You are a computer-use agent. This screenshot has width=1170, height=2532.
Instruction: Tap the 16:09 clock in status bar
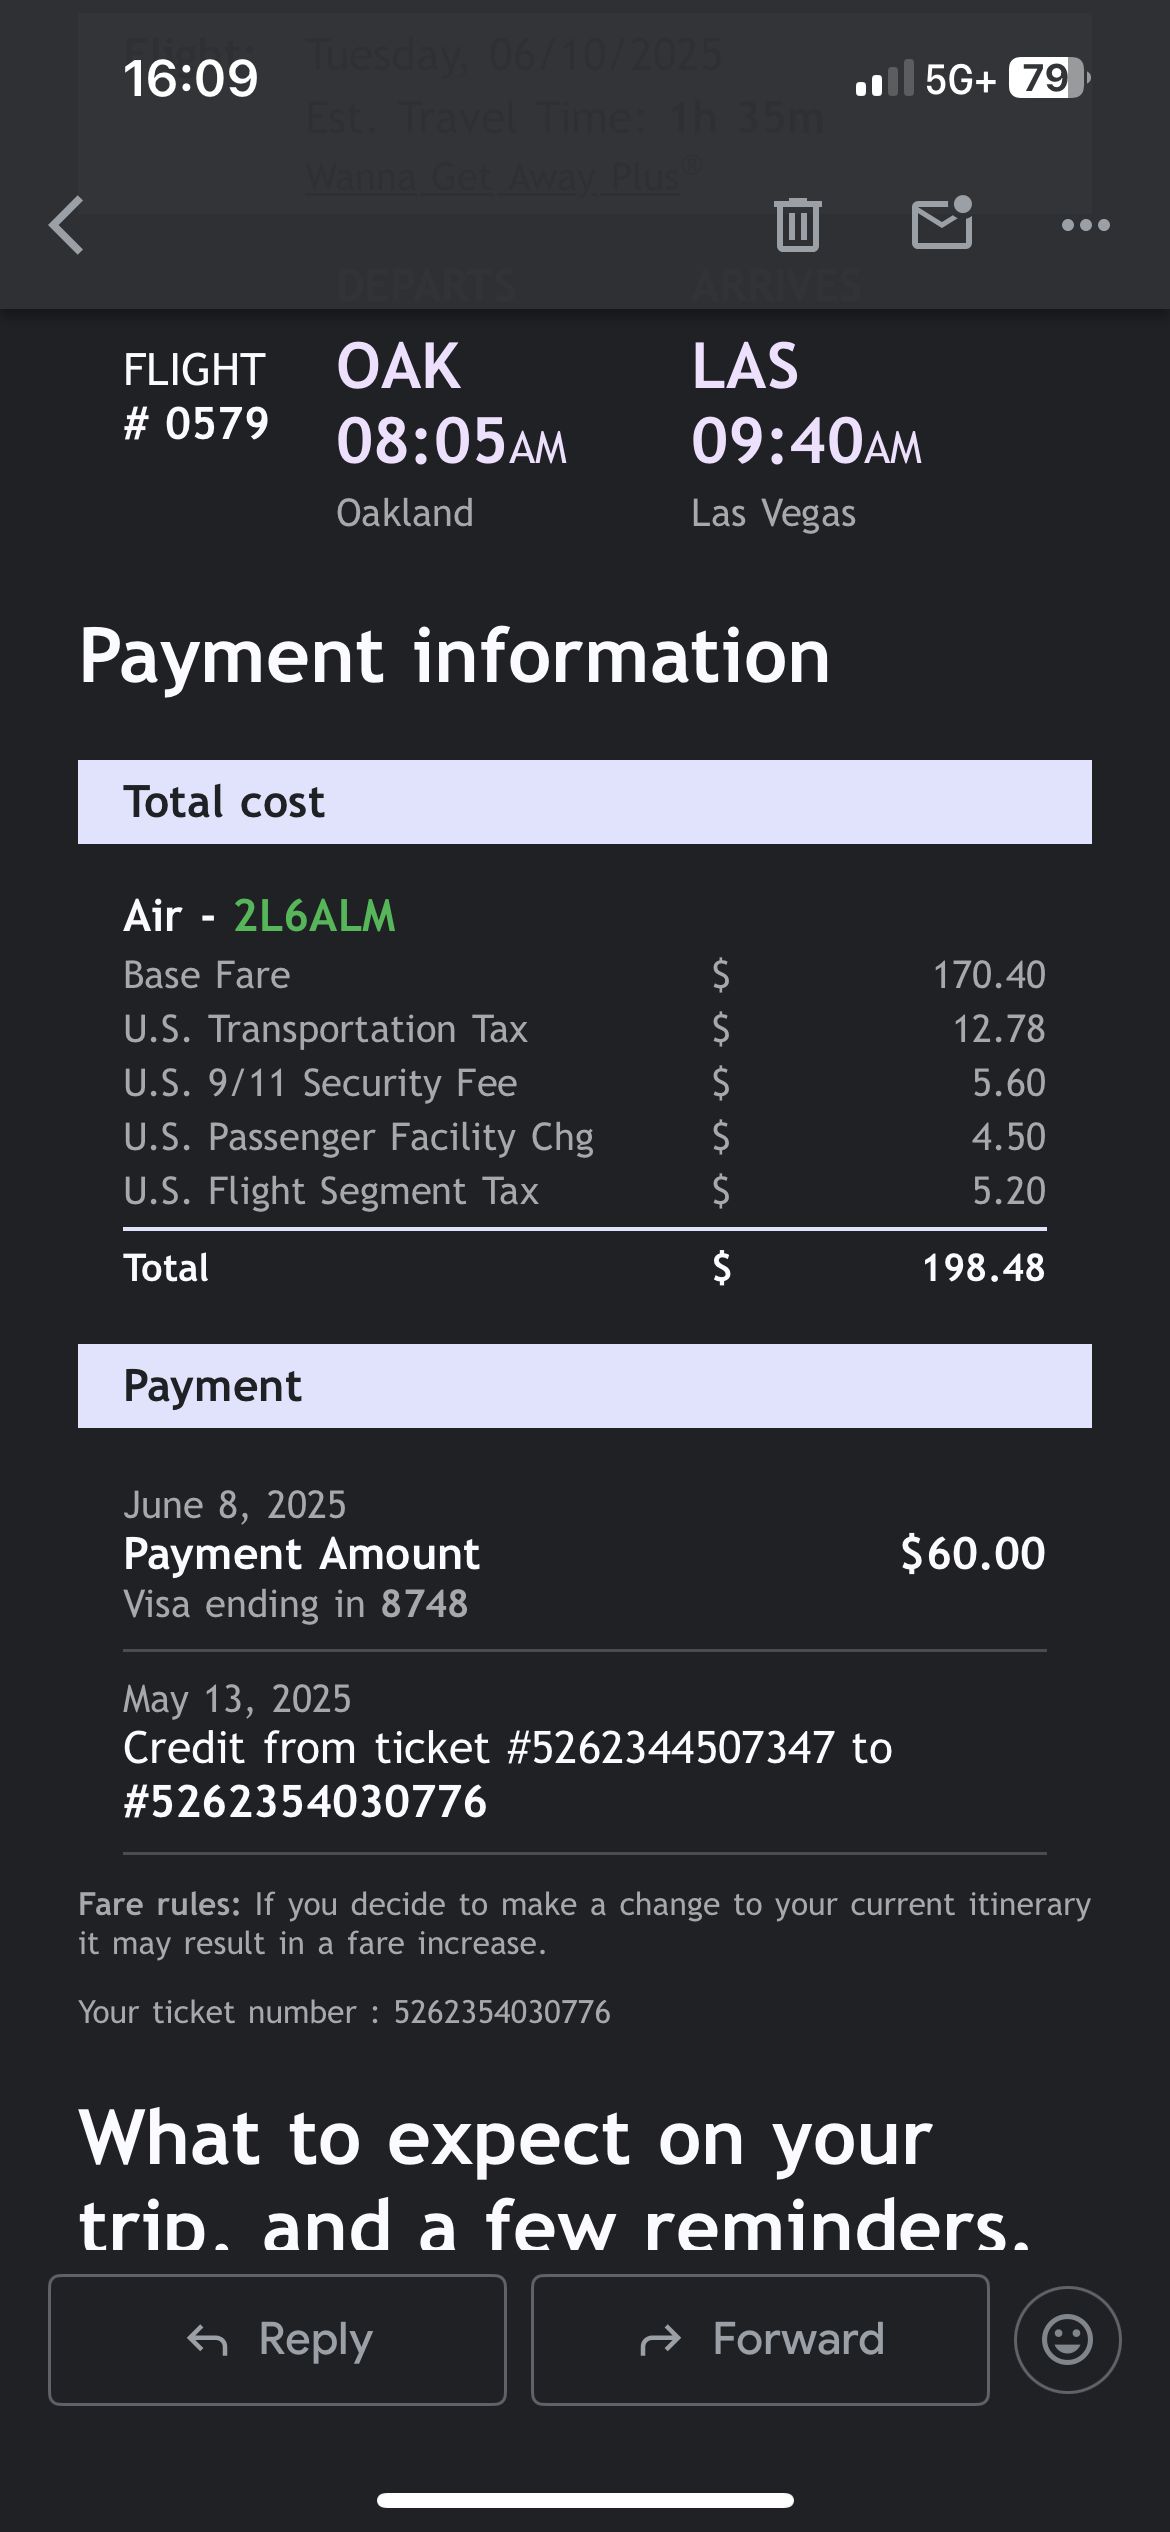coord(190,78)
